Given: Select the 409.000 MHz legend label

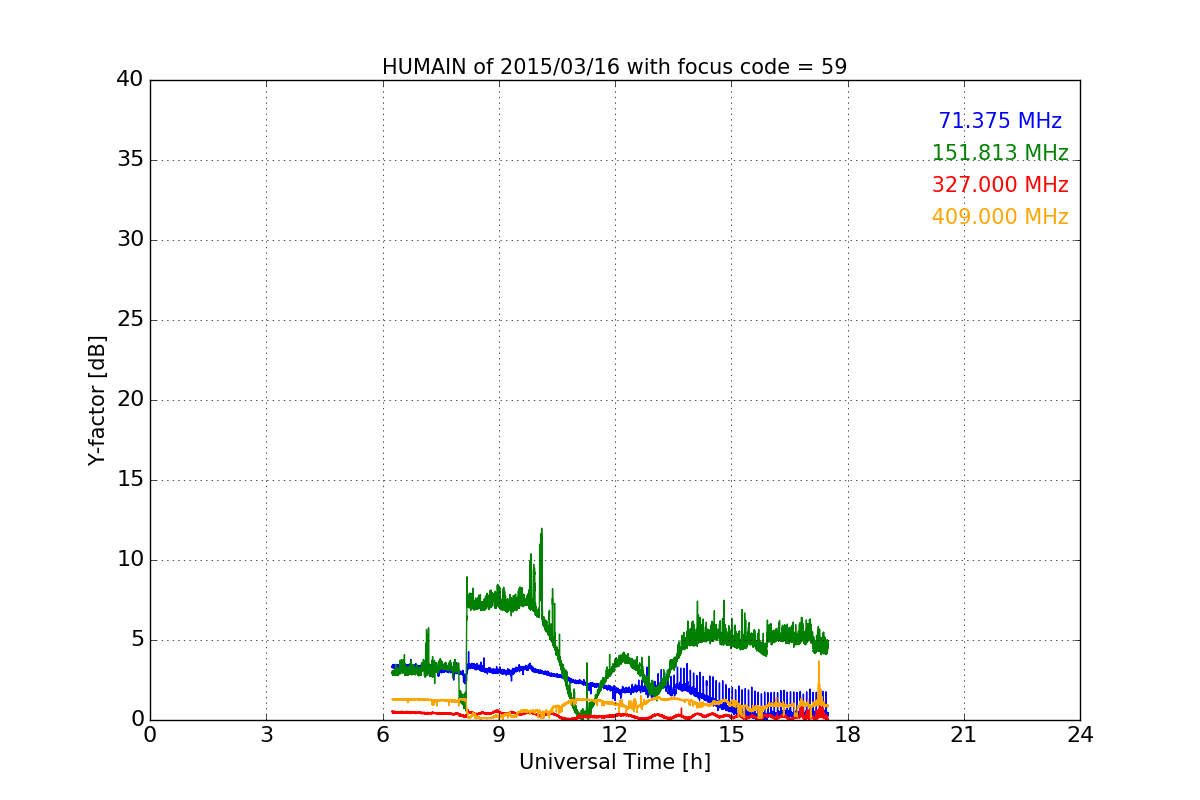Looking at the screenshot, I should click(x=1000, y=217).
